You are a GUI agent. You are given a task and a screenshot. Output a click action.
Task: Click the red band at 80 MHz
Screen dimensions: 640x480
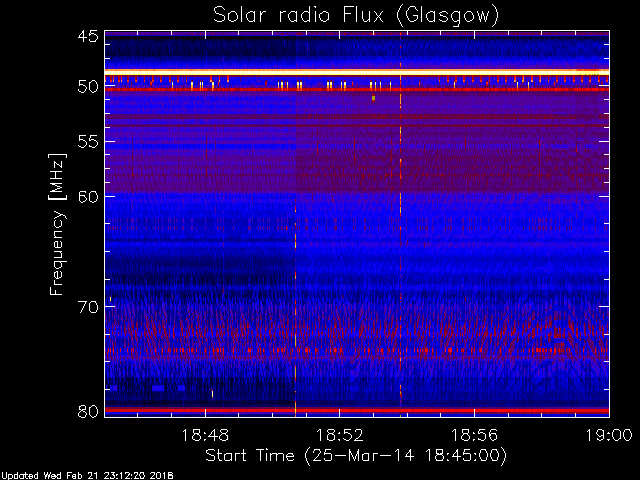click(x=357, y=410)
